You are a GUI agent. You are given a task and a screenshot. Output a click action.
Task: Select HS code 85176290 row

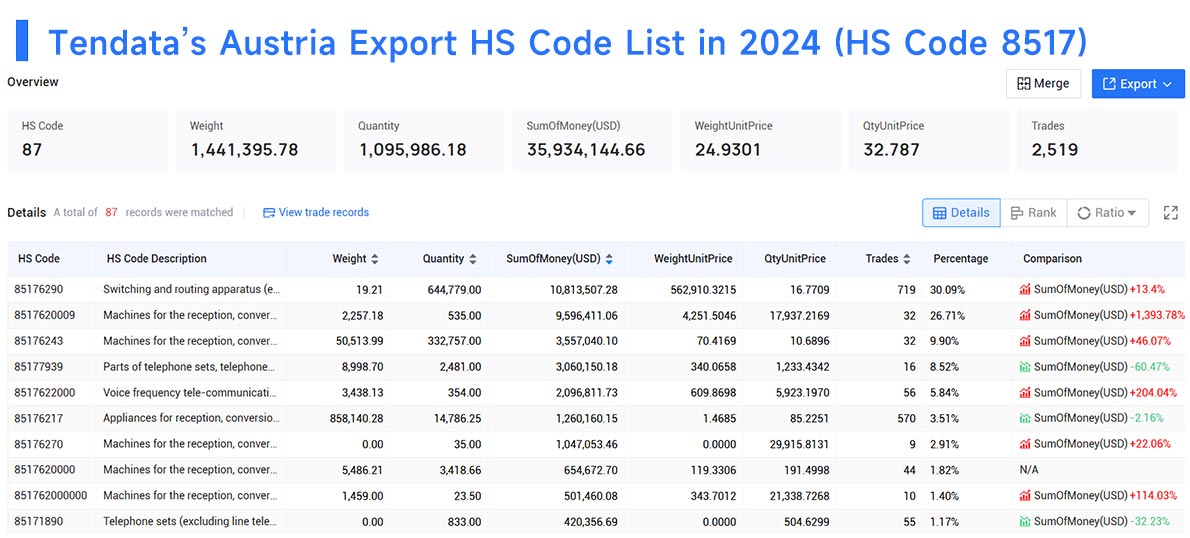596,290
